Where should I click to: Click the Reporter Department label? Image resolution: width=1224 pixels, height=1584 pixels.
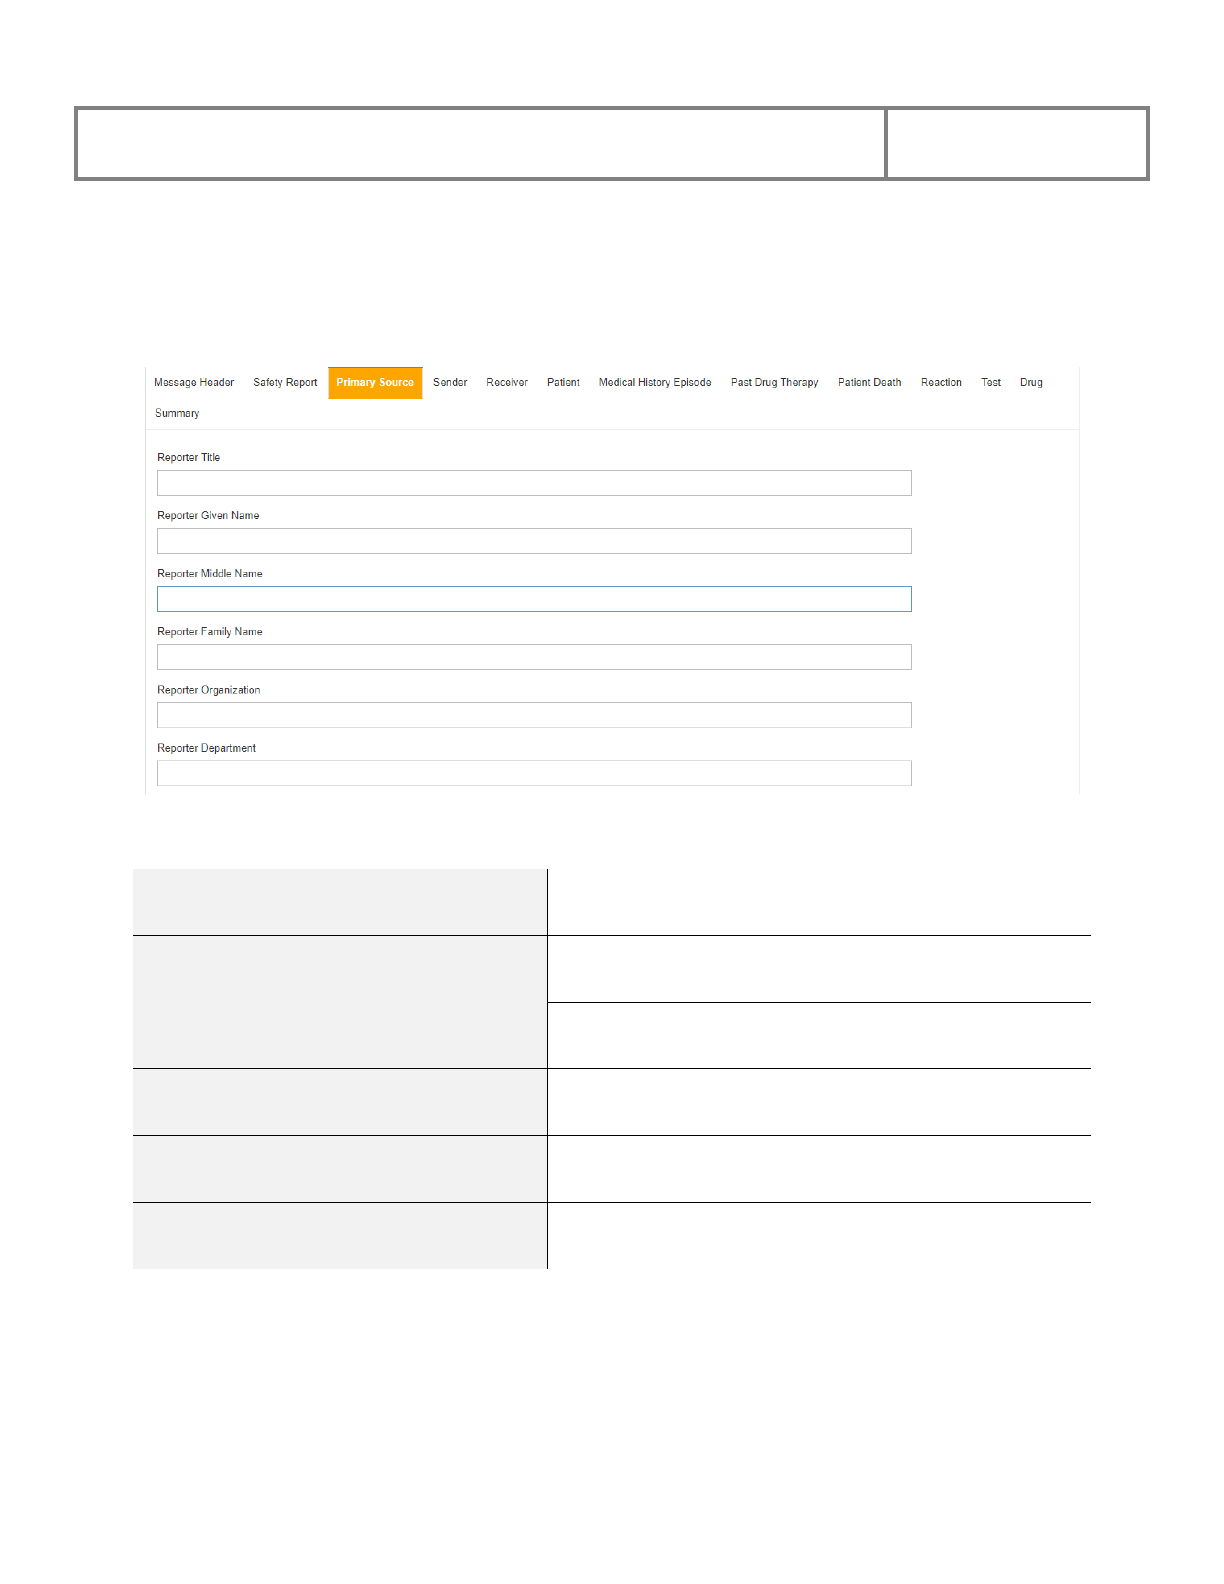(206, 748)
